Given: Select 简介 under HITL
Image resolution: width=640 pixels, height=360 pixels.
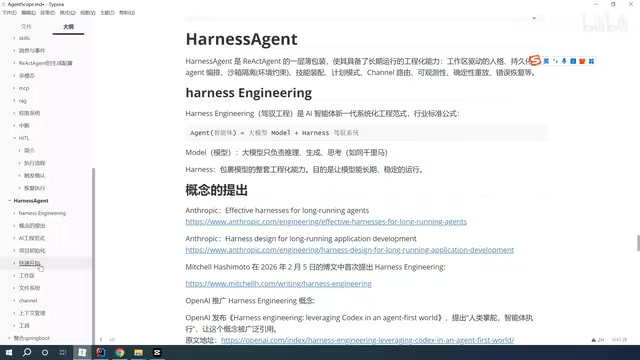Looking at the screenshot, I should 29,151.
